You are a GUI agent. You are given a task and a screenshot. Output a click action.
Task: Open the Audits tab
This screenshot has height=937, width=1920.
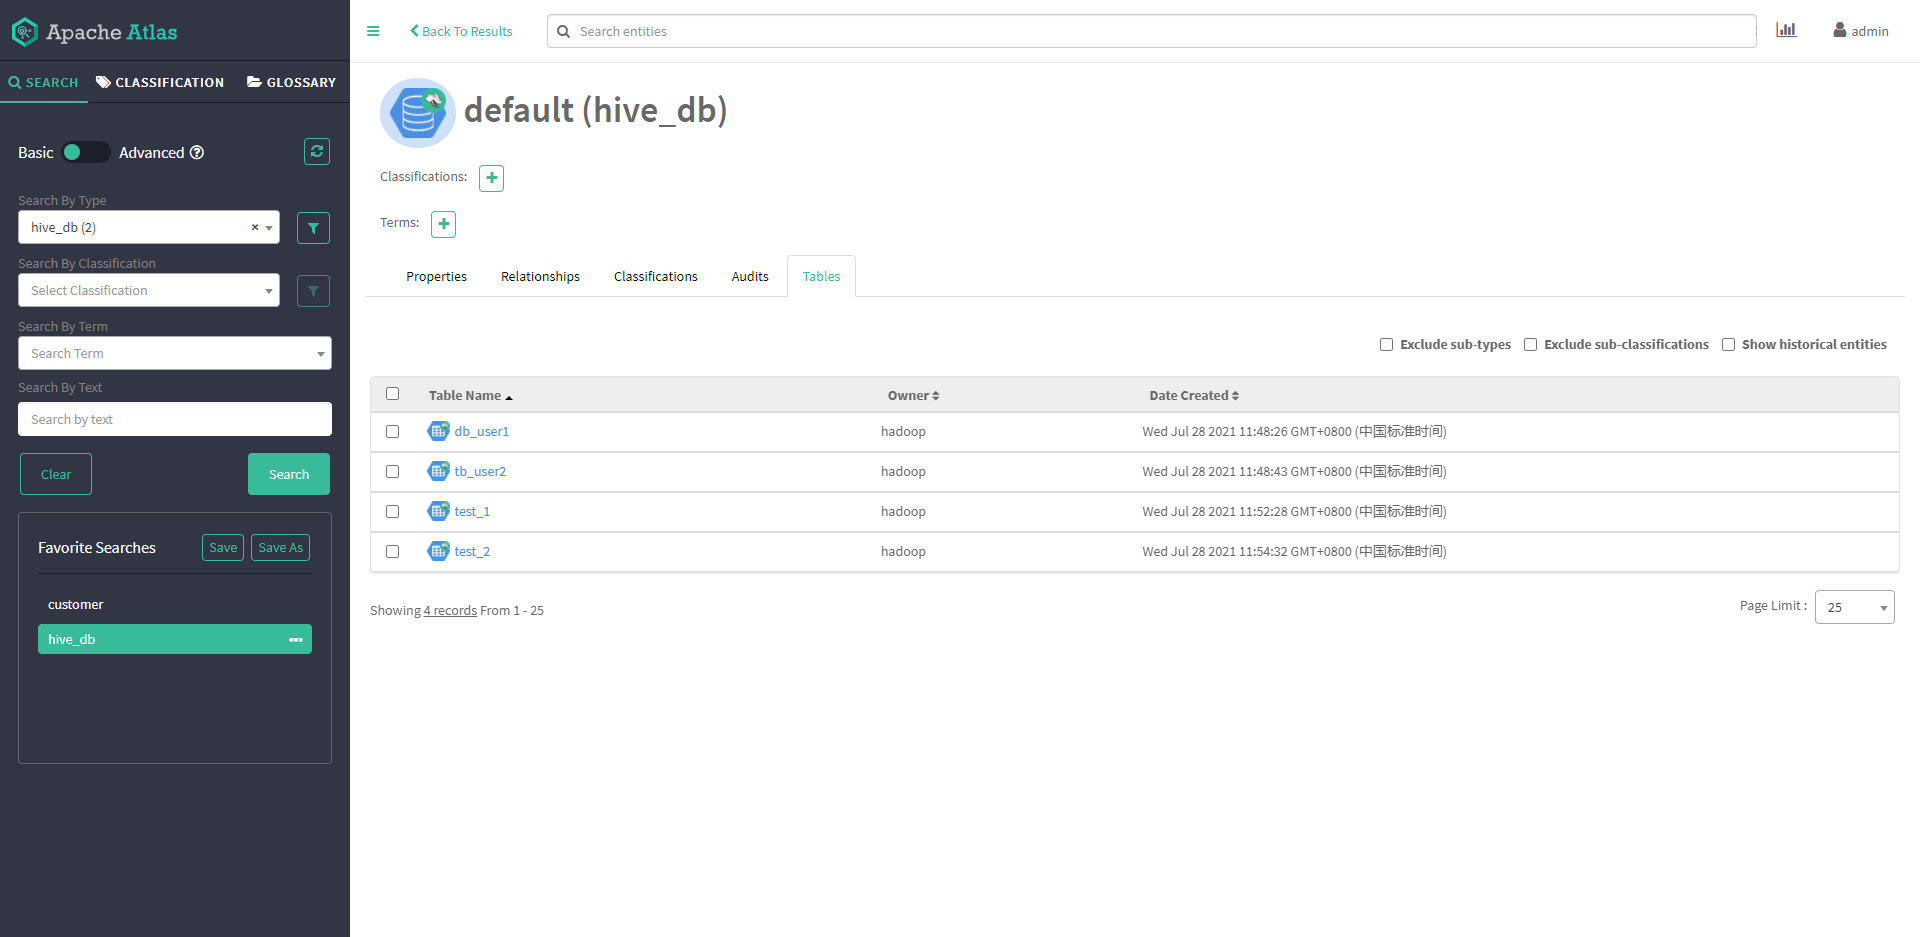[750, 276]
